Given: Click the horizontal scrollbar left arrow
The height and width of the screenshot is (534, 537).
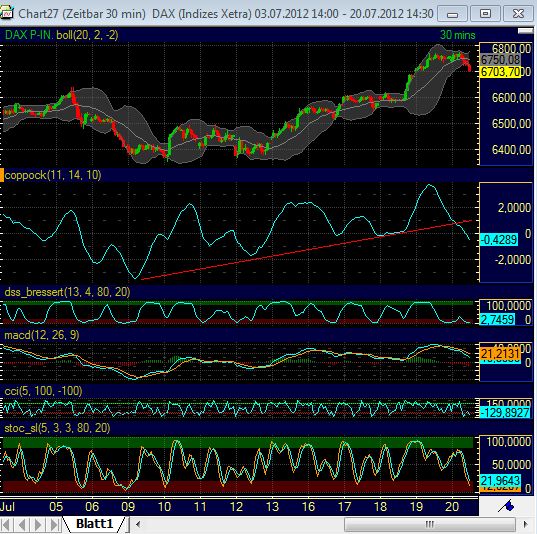Looking at the screenshot, I should click(138, 524).
